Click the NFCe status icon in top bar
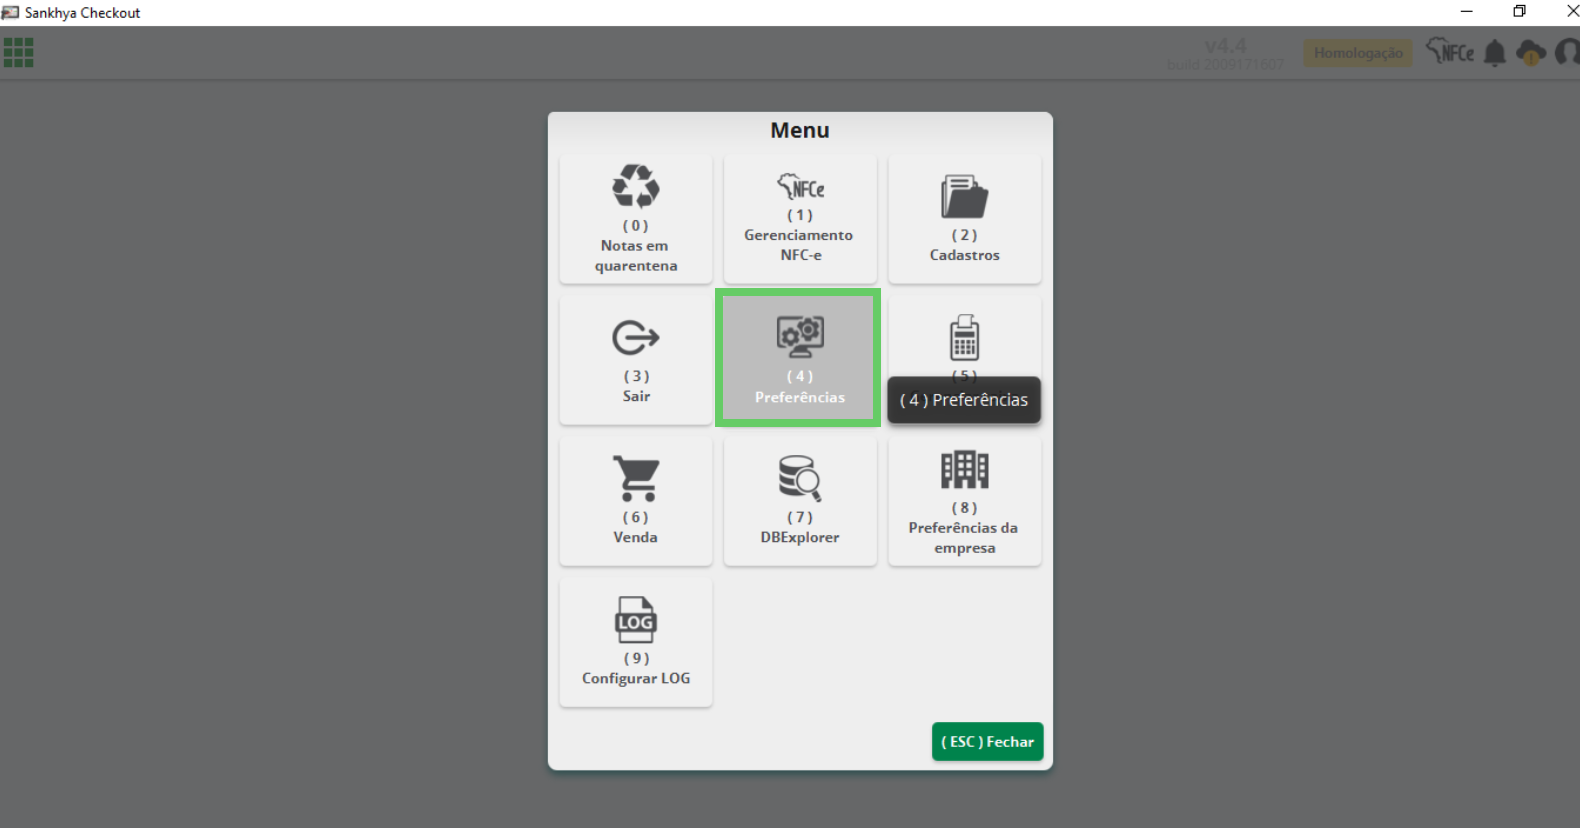Image resolution: width=1580 pixels, height=828 pixels. [x=1450, y=51]
